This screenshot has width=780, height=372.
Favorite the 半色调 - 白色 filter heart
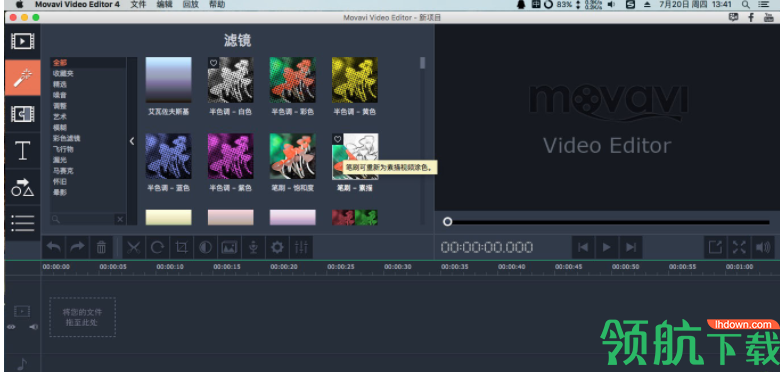tap(213, 63)
